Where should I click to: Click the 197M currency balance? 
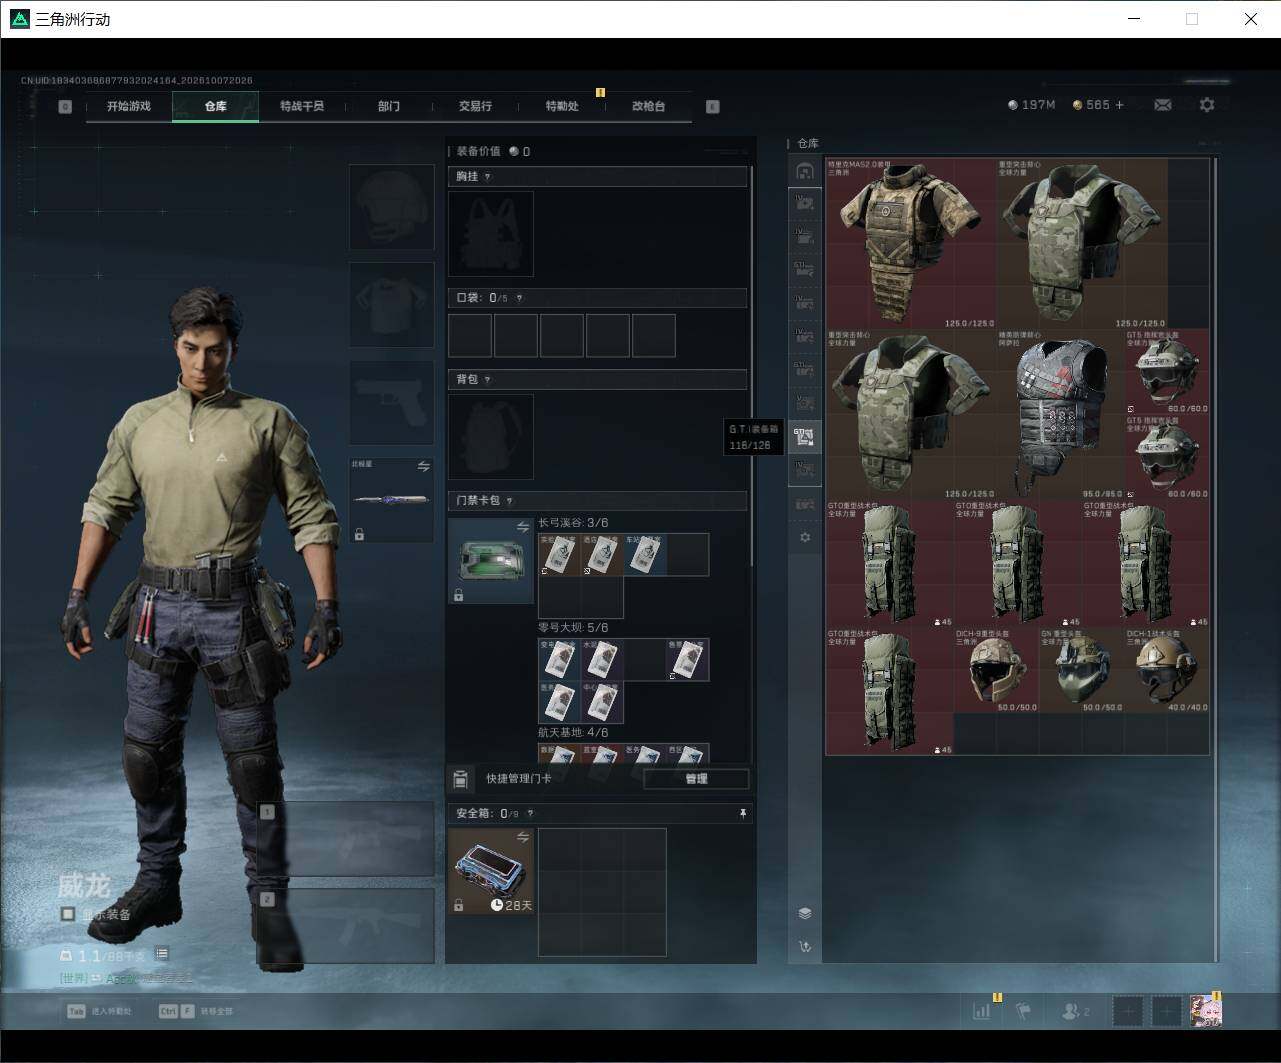coord(1031,105)
